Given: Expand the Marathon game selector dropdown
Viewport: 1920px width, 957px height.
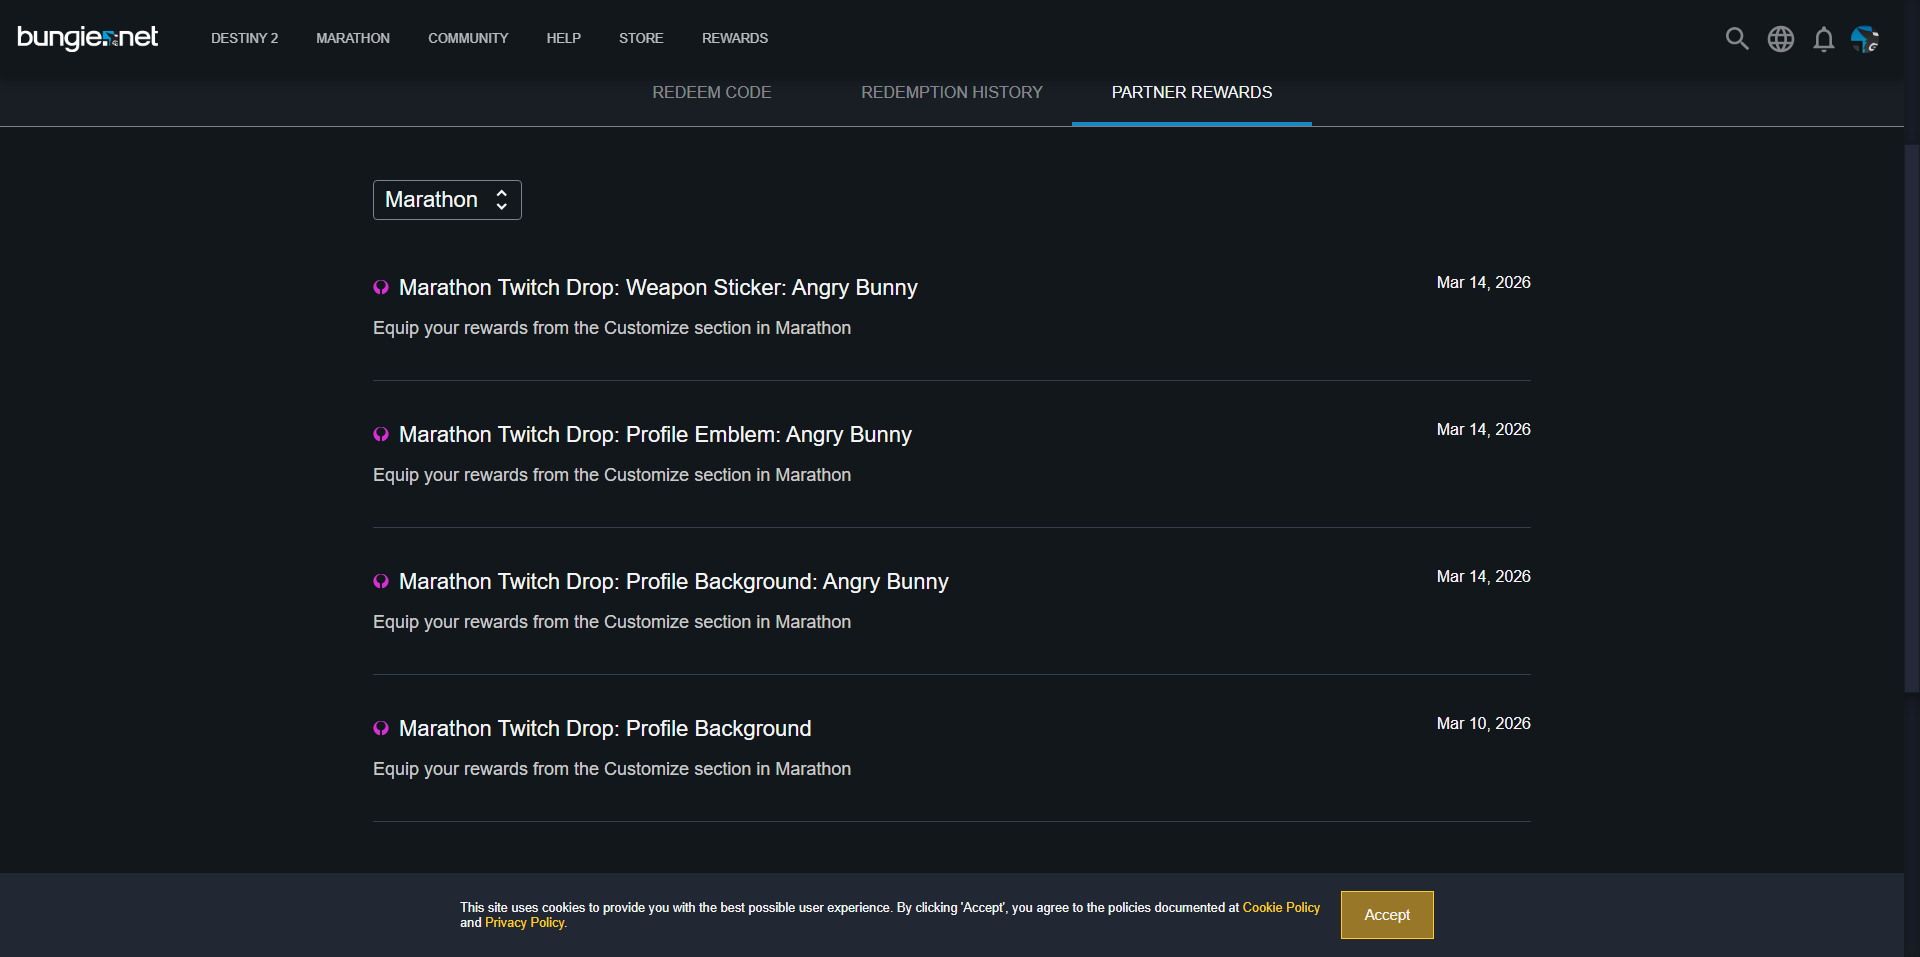Looking at the screenshot, I should tap(447, 200).
